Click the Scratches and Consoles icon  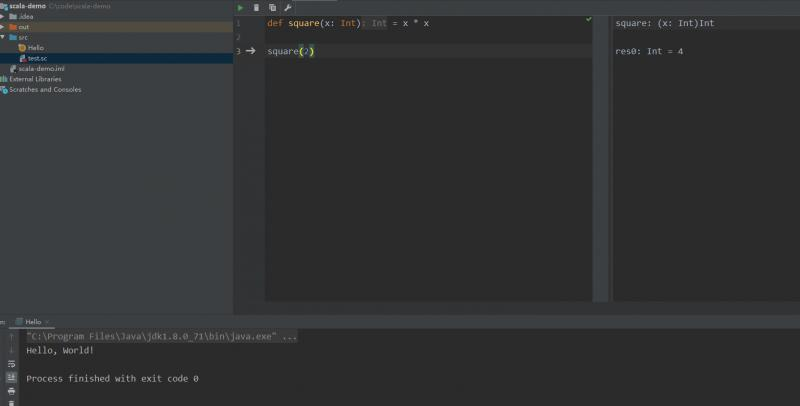pyautogui.click(x=4, y=90)
